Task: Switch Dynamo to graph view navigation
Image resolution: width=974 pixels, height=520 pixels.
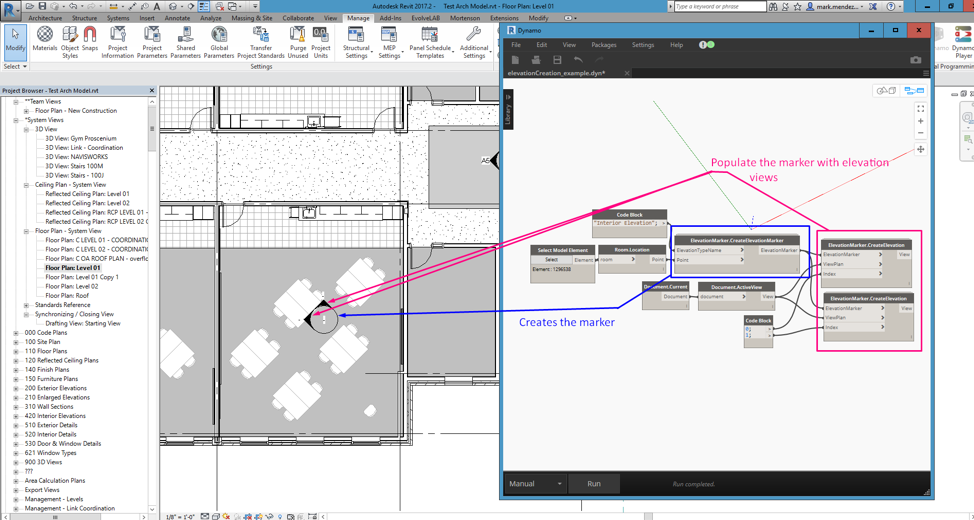Action: [914, 91]
